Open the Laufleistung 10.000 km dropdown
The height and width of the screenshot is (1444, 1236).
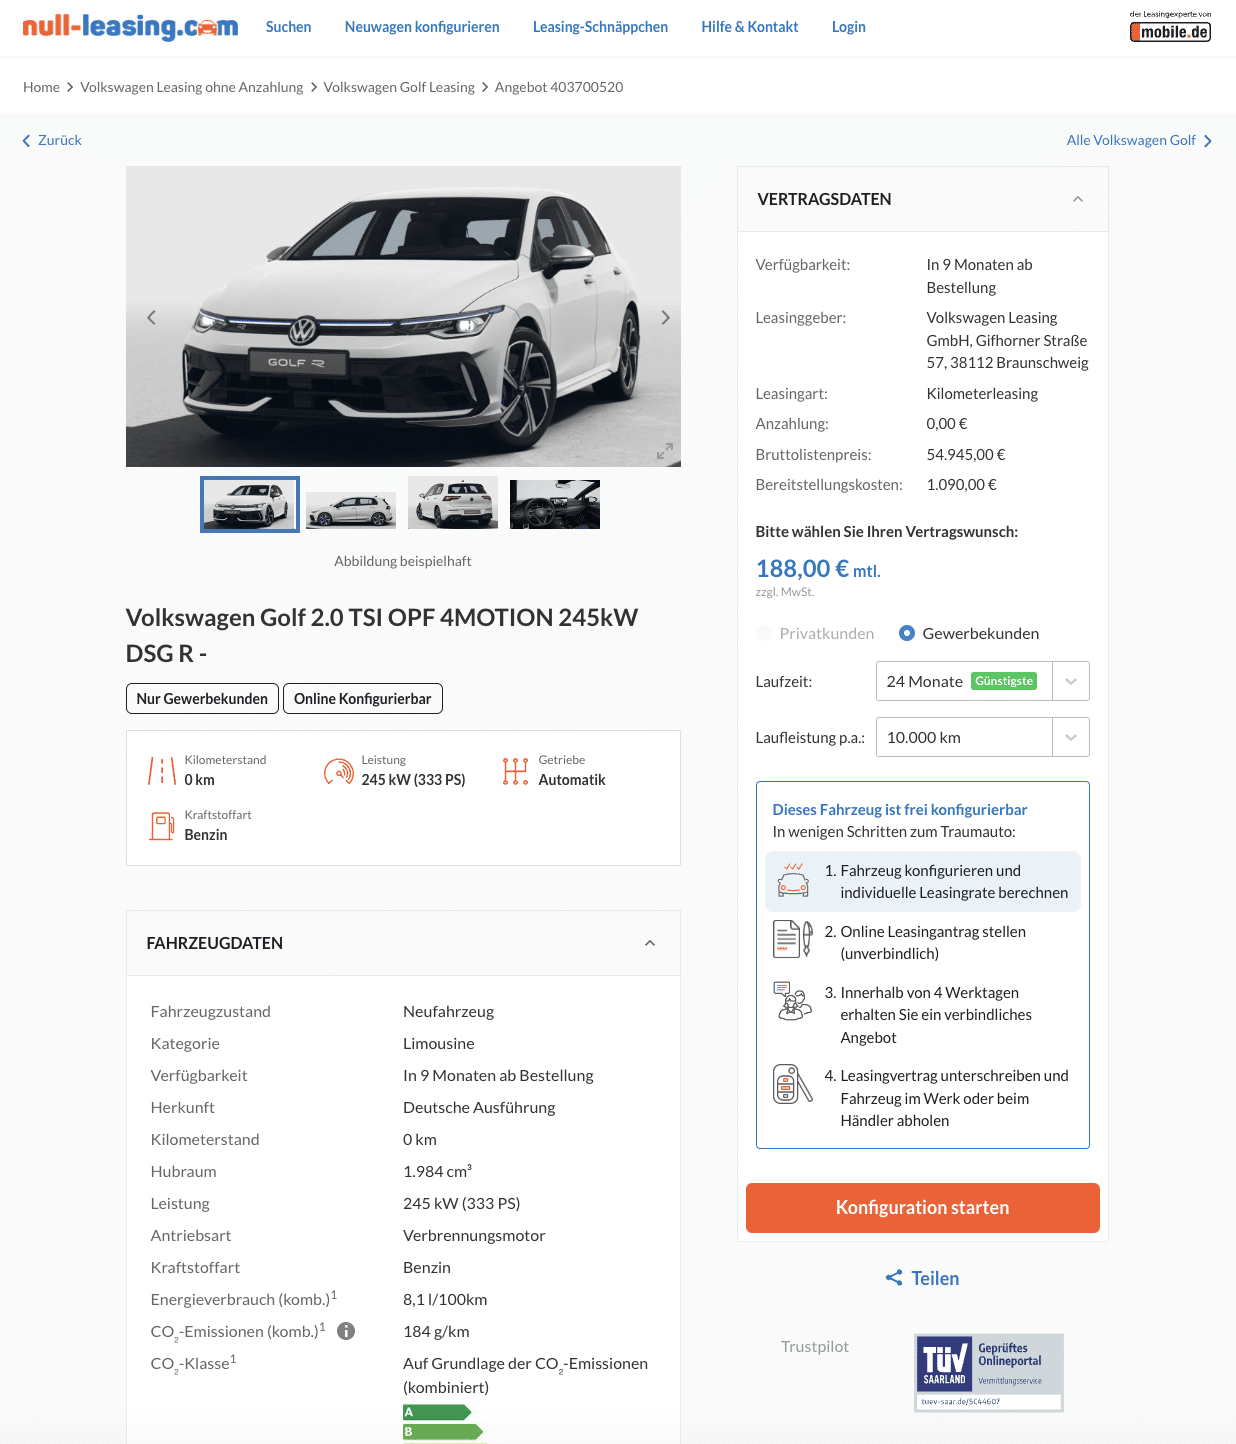click(982, 737)
